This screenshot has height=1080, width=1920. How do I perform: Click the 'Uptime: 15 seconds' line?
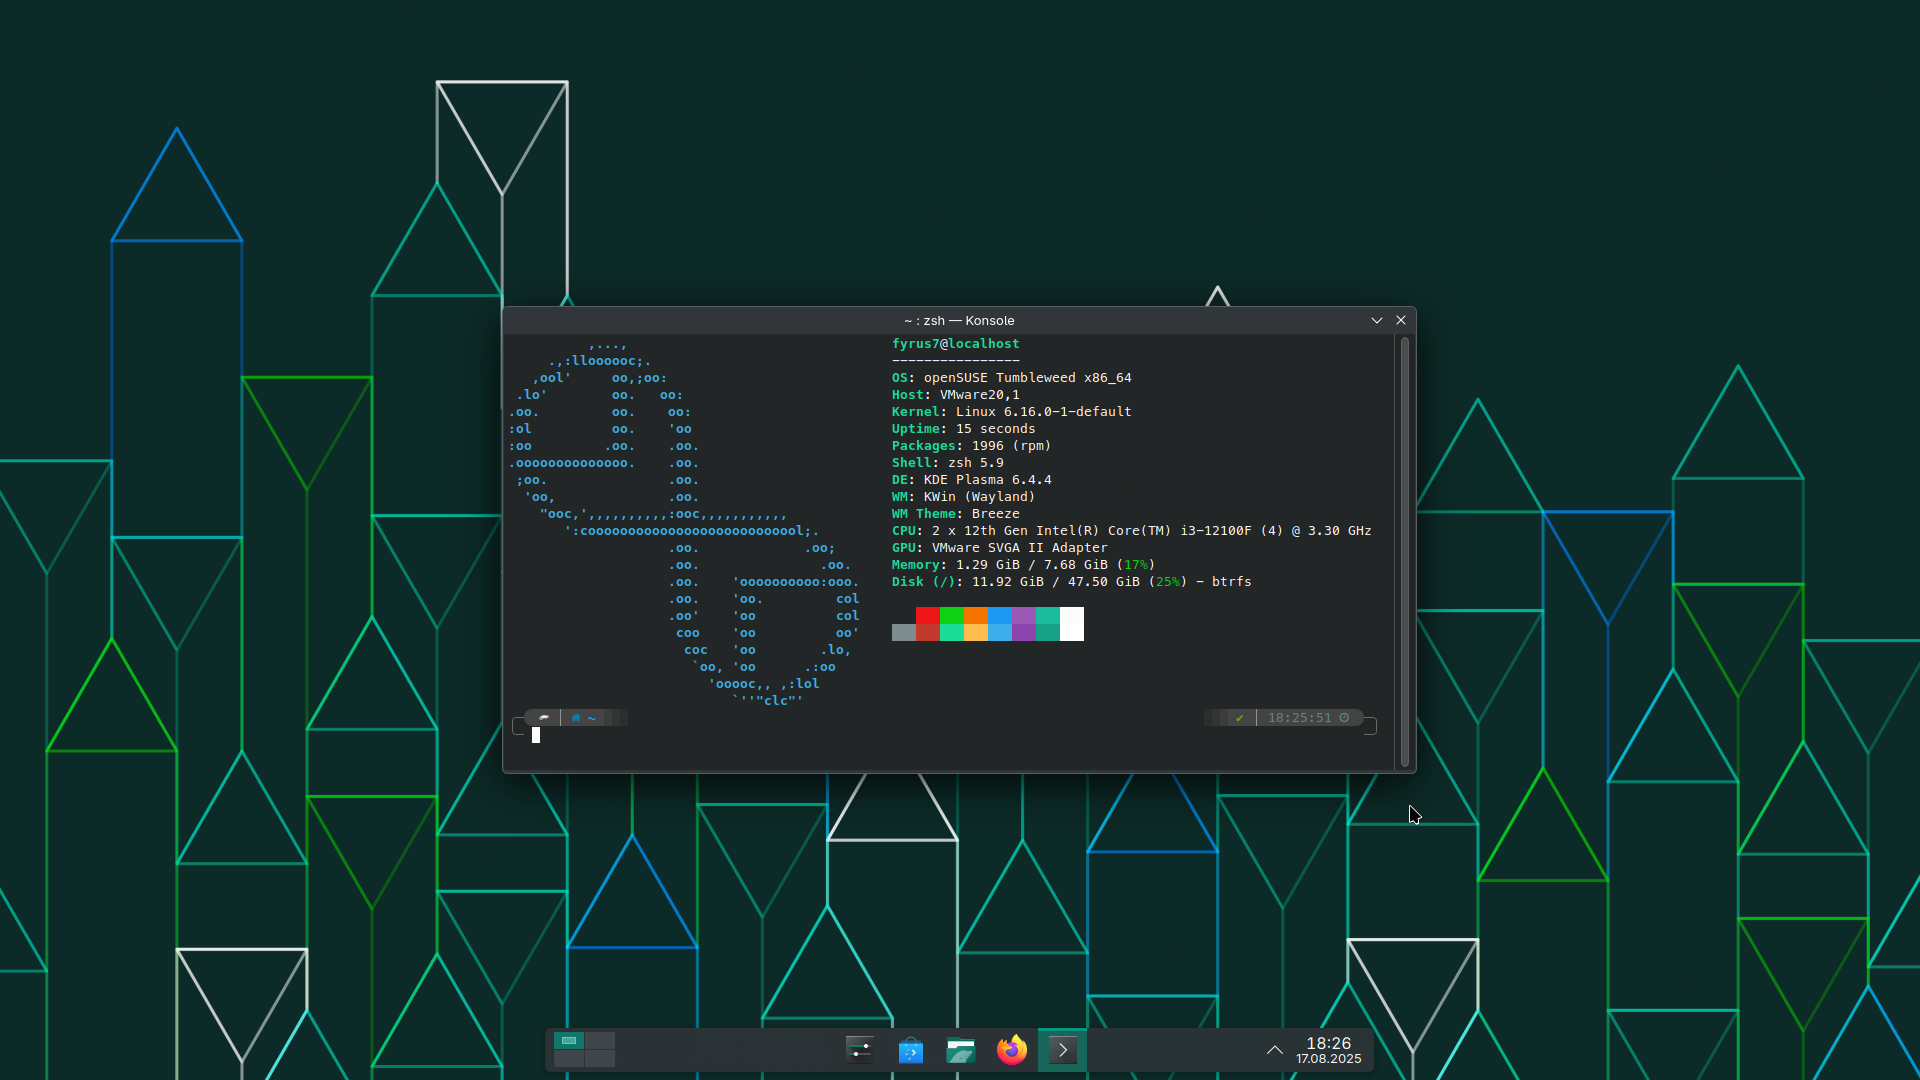(964, 429)
